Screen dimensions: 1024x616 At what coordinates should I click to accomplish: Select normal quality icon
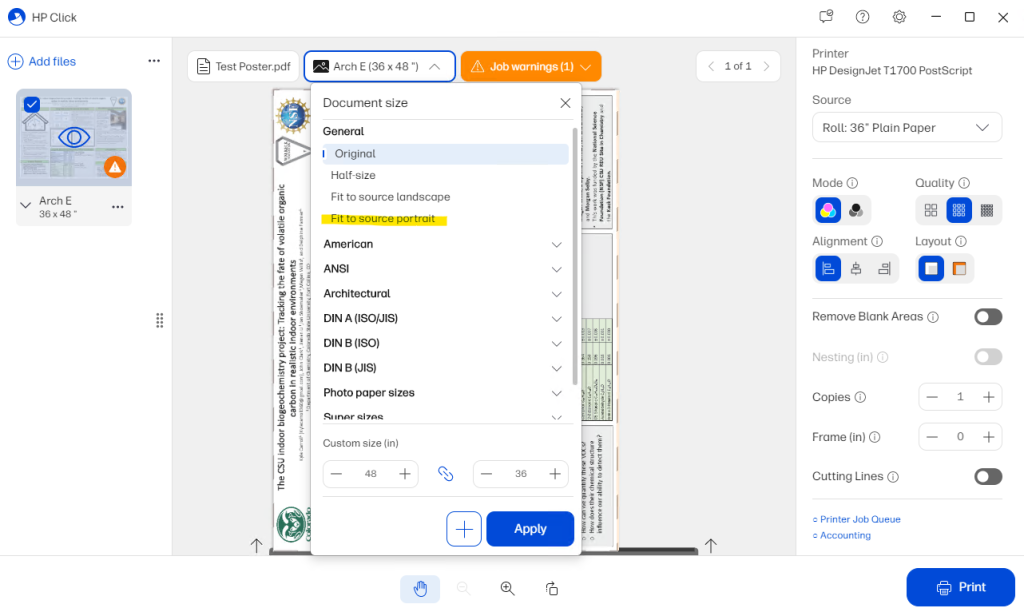959,210
